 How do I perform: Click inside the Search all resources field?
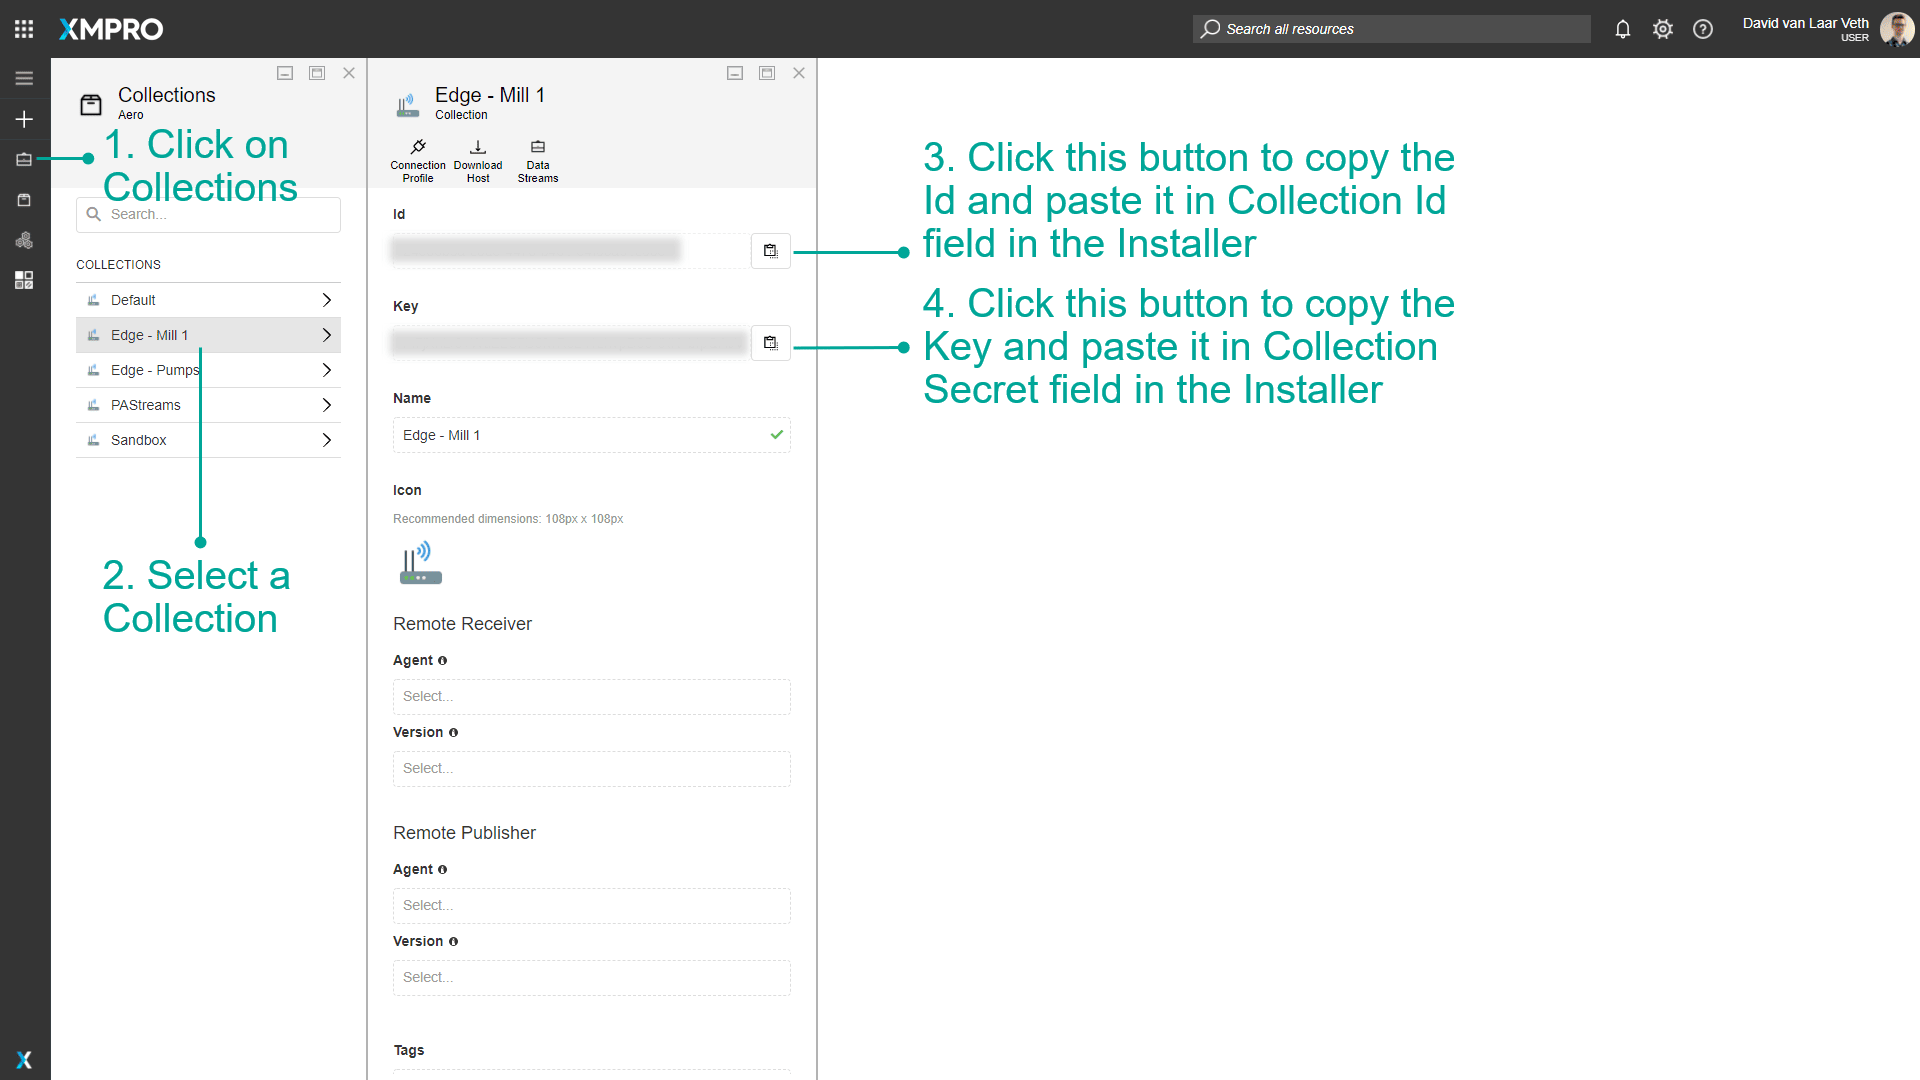click(x=1390, y=29)
